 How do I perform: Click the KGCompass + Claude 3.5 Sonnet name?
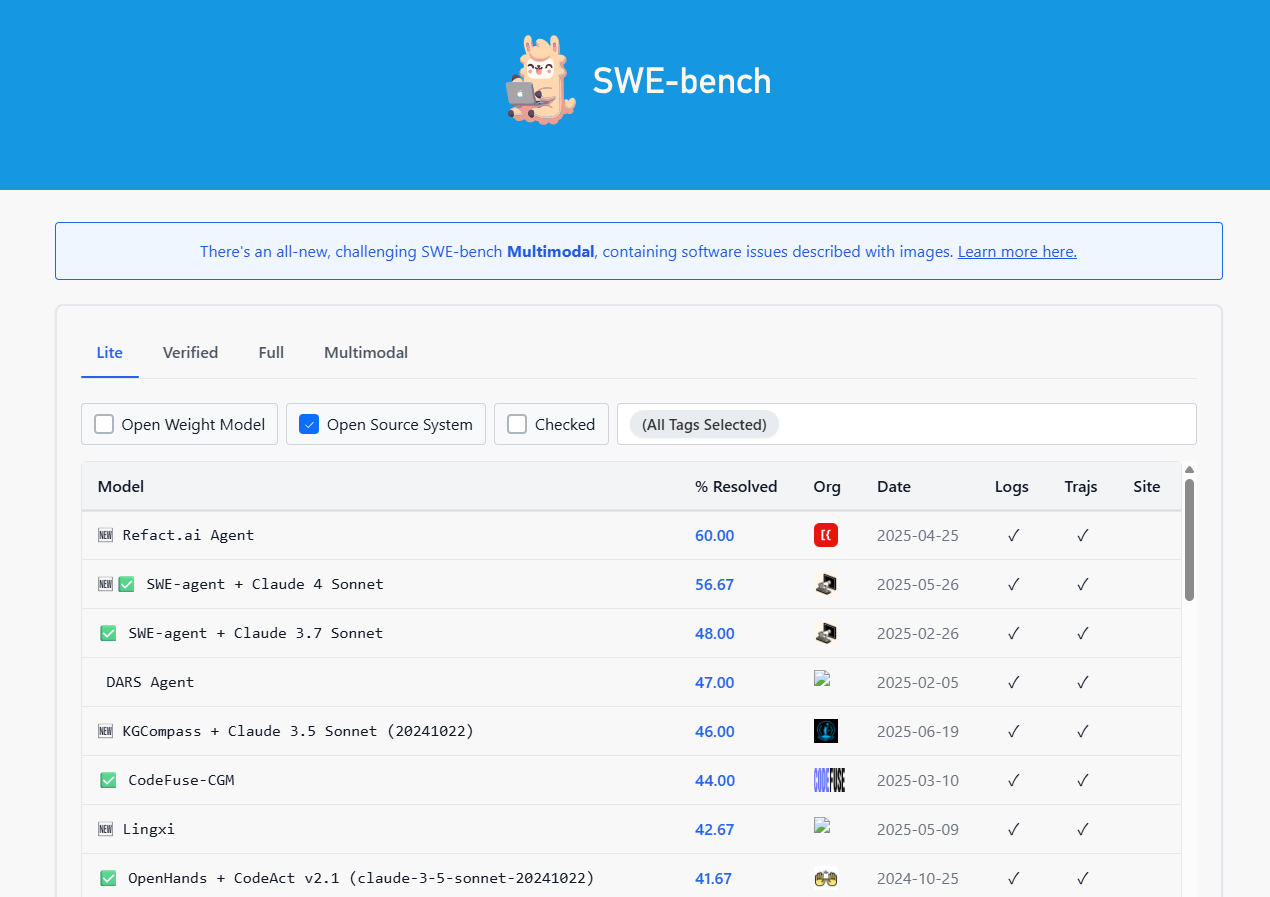click(x=298, y=731)
